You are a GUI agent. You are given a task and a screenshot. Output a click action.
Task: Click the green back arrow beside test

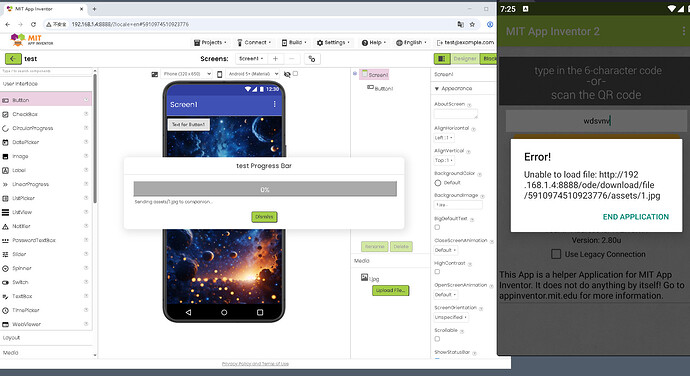13,59
